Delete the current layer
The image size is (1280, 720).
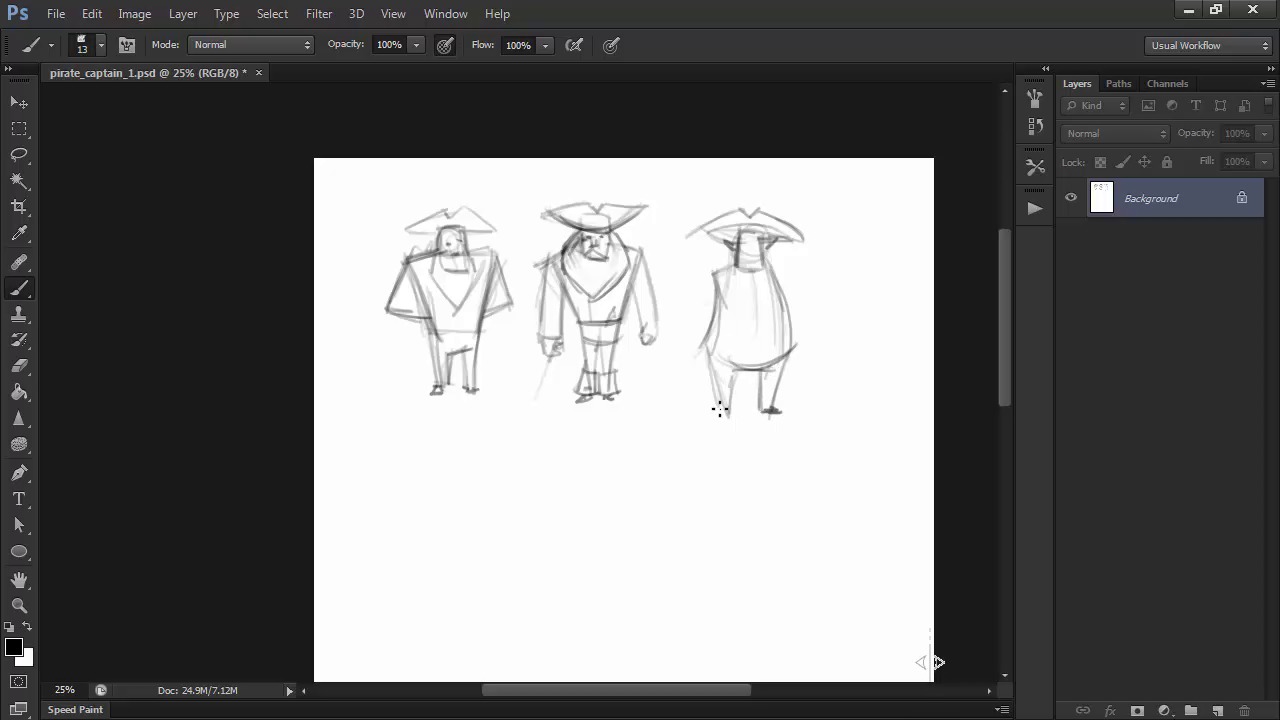pos(1244,711)
